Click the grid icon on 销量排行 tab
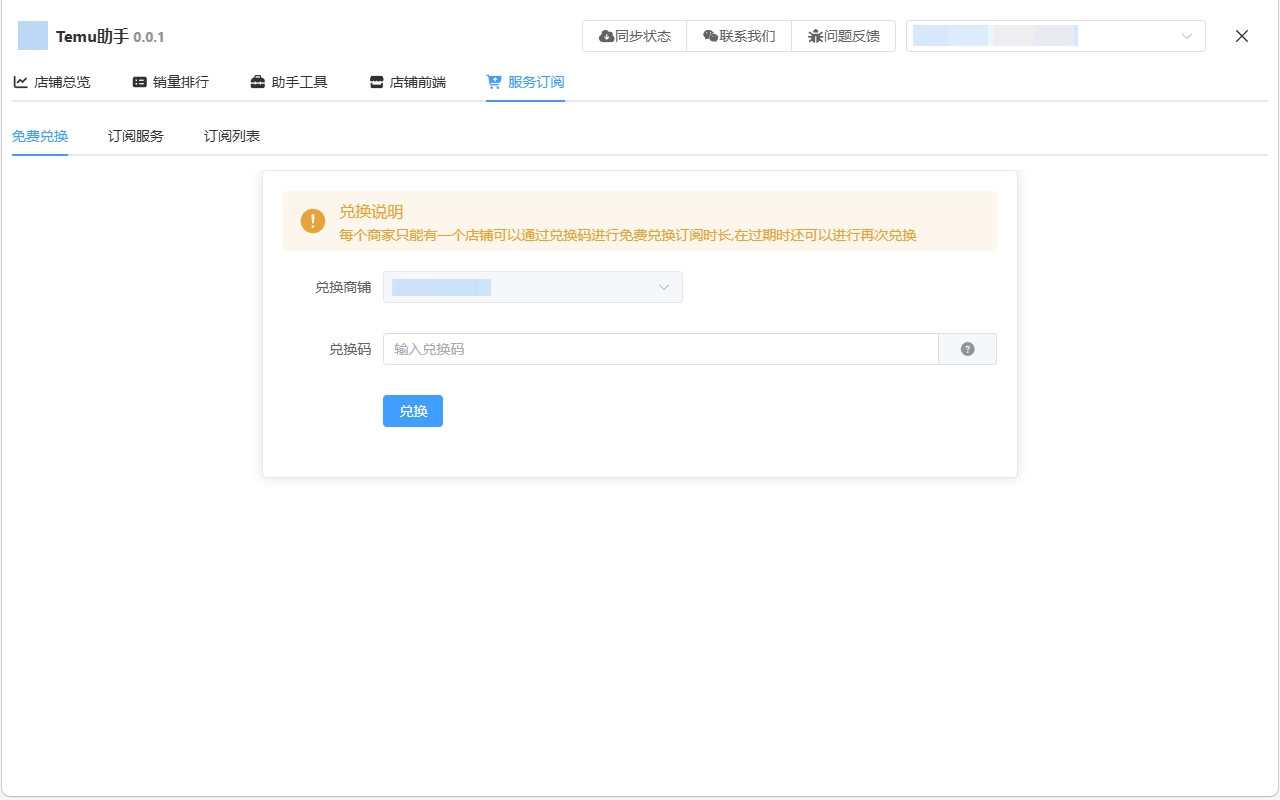 138,81
